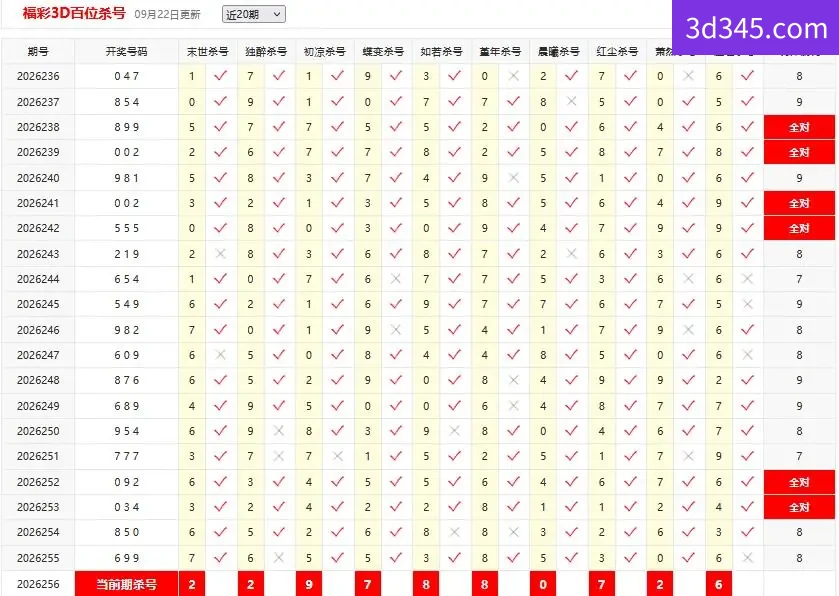Click the gray X in 2026236 董年杀号
839x596 pixels.
(x=513, y=76)
